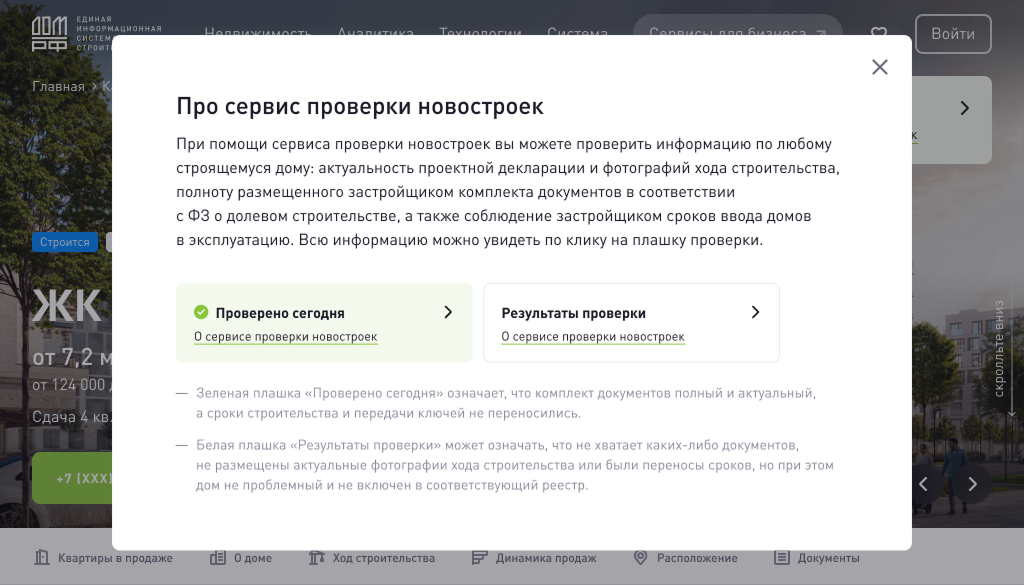
Task: Click the Расположение map pin icon
Action: 641,558
